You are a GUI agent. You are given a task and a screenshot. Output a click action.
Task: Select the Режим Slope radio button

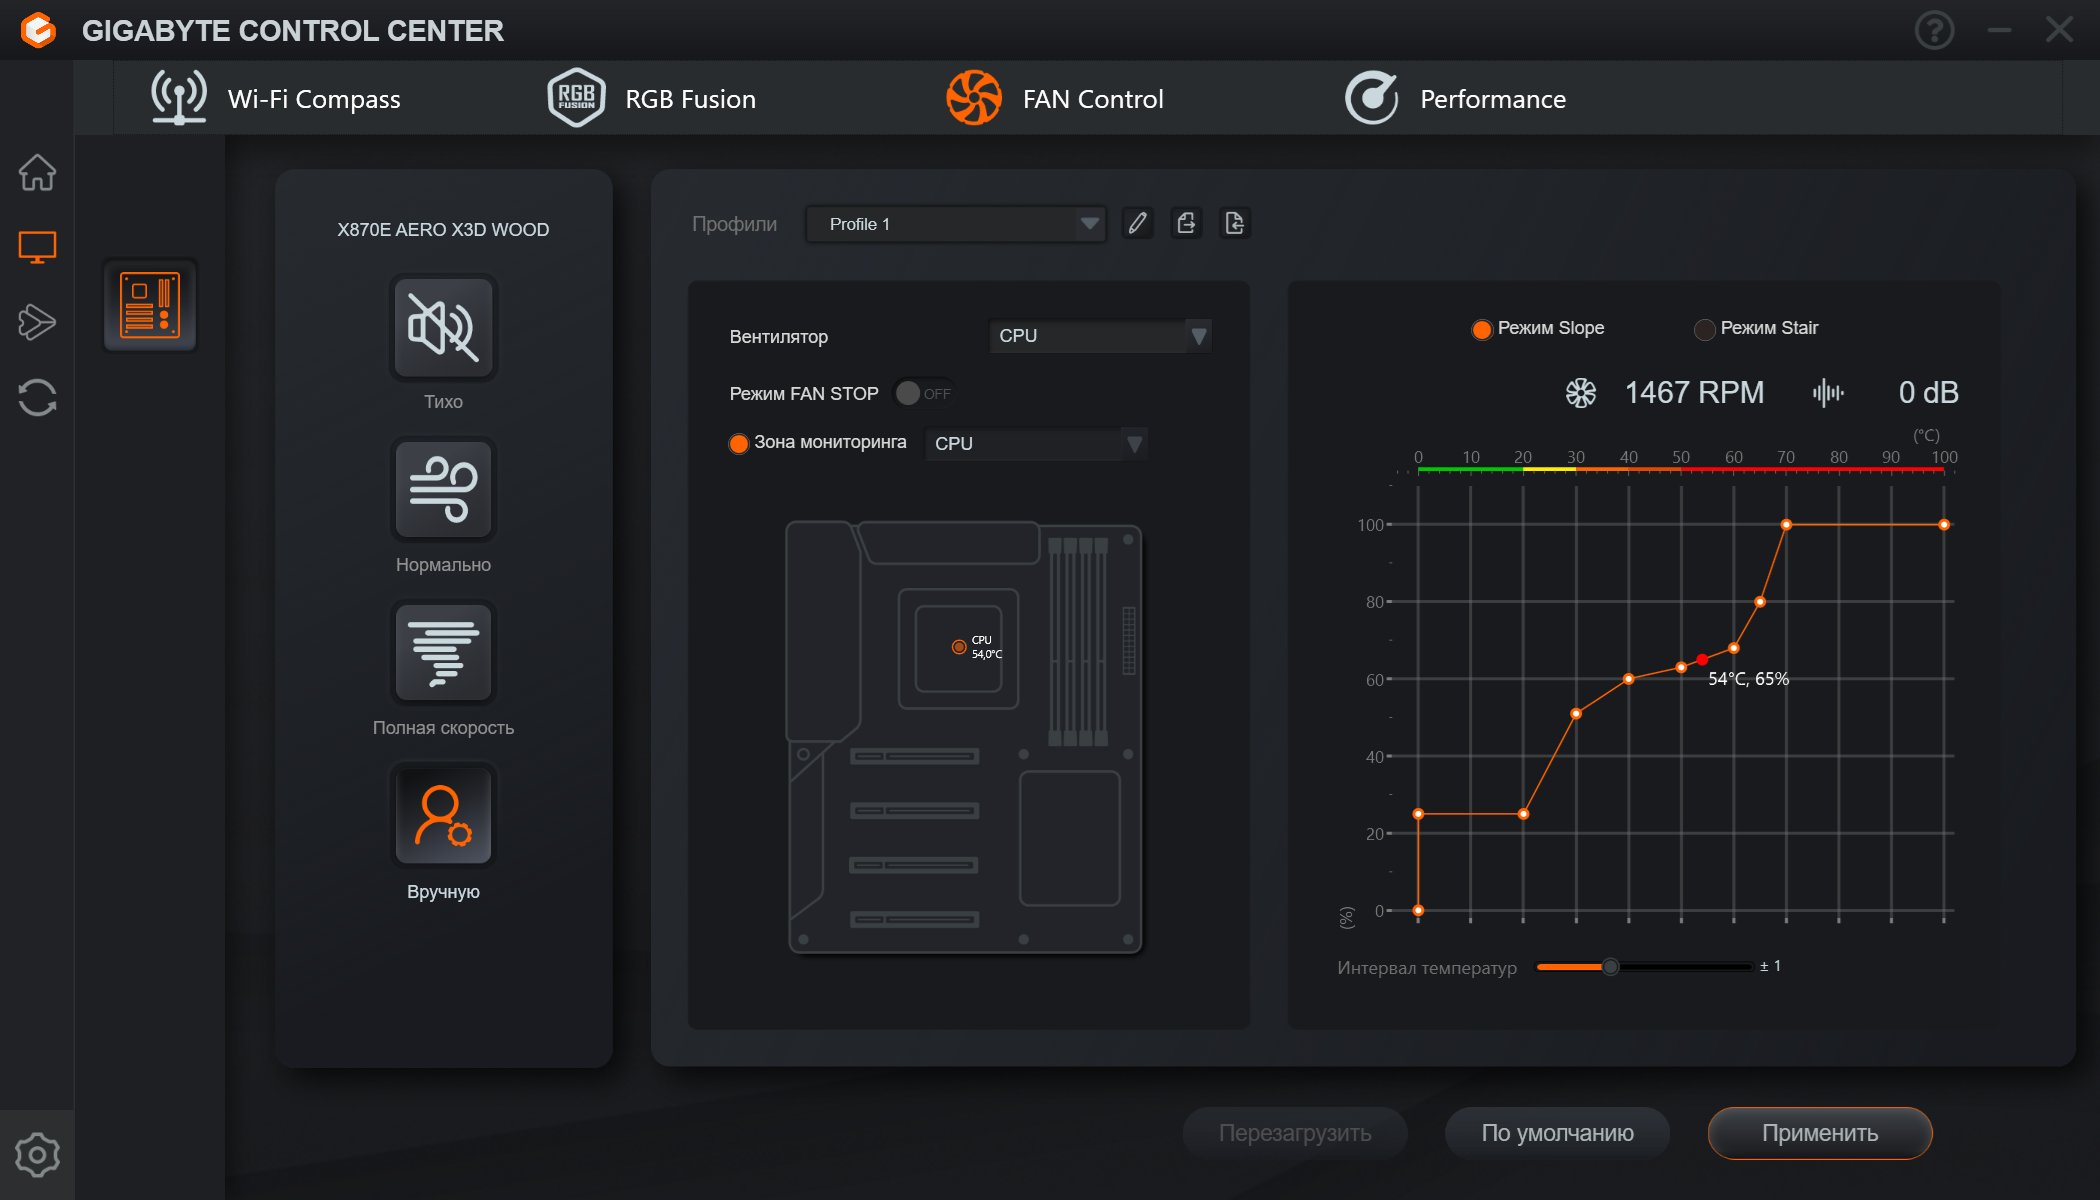(x=1482, y=329)
